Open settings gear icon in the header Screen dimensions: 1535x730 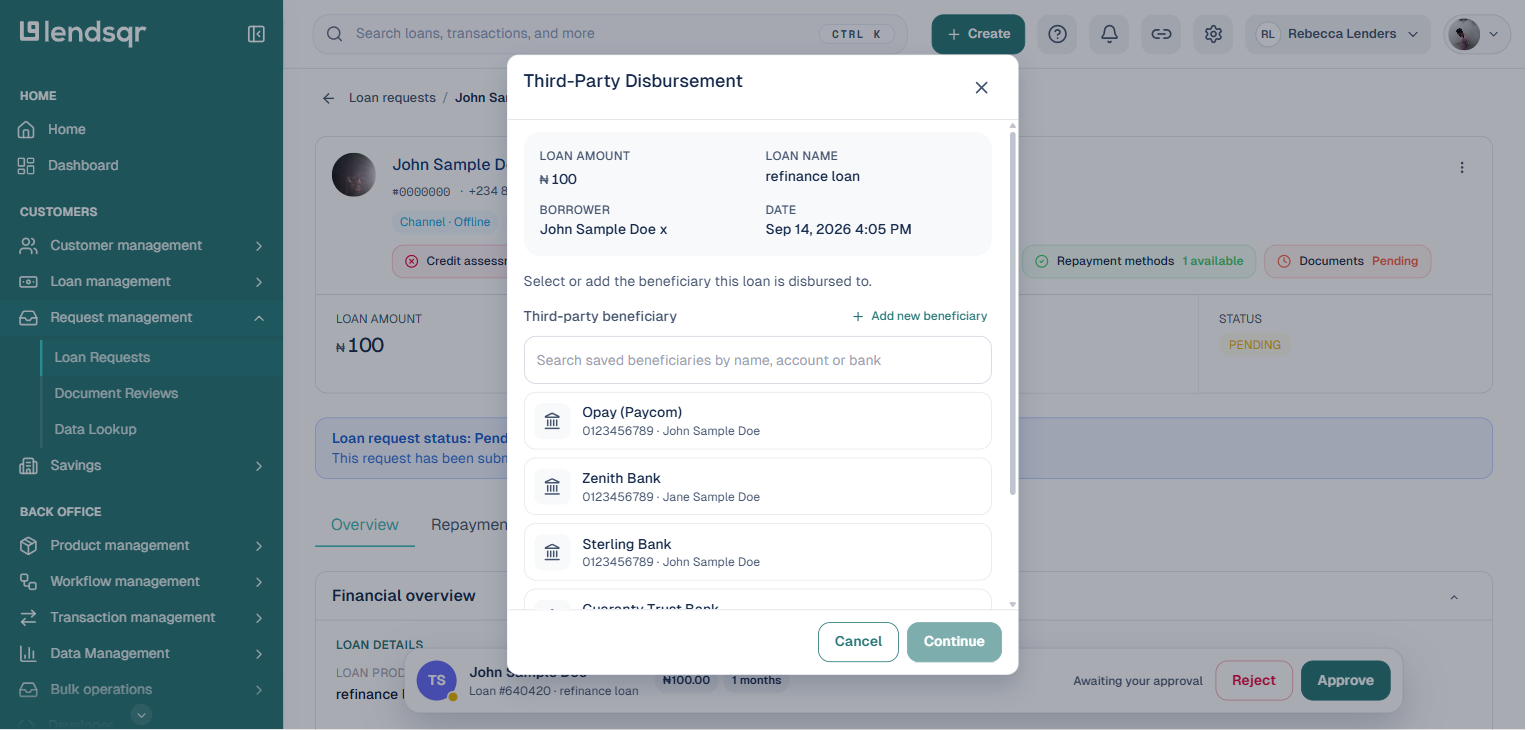(1213, 34)
